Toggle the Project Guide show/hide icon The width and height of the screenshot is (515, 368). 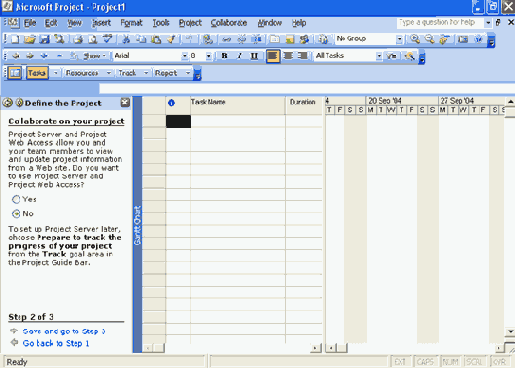pyautogui.click(x=14, y=73)
